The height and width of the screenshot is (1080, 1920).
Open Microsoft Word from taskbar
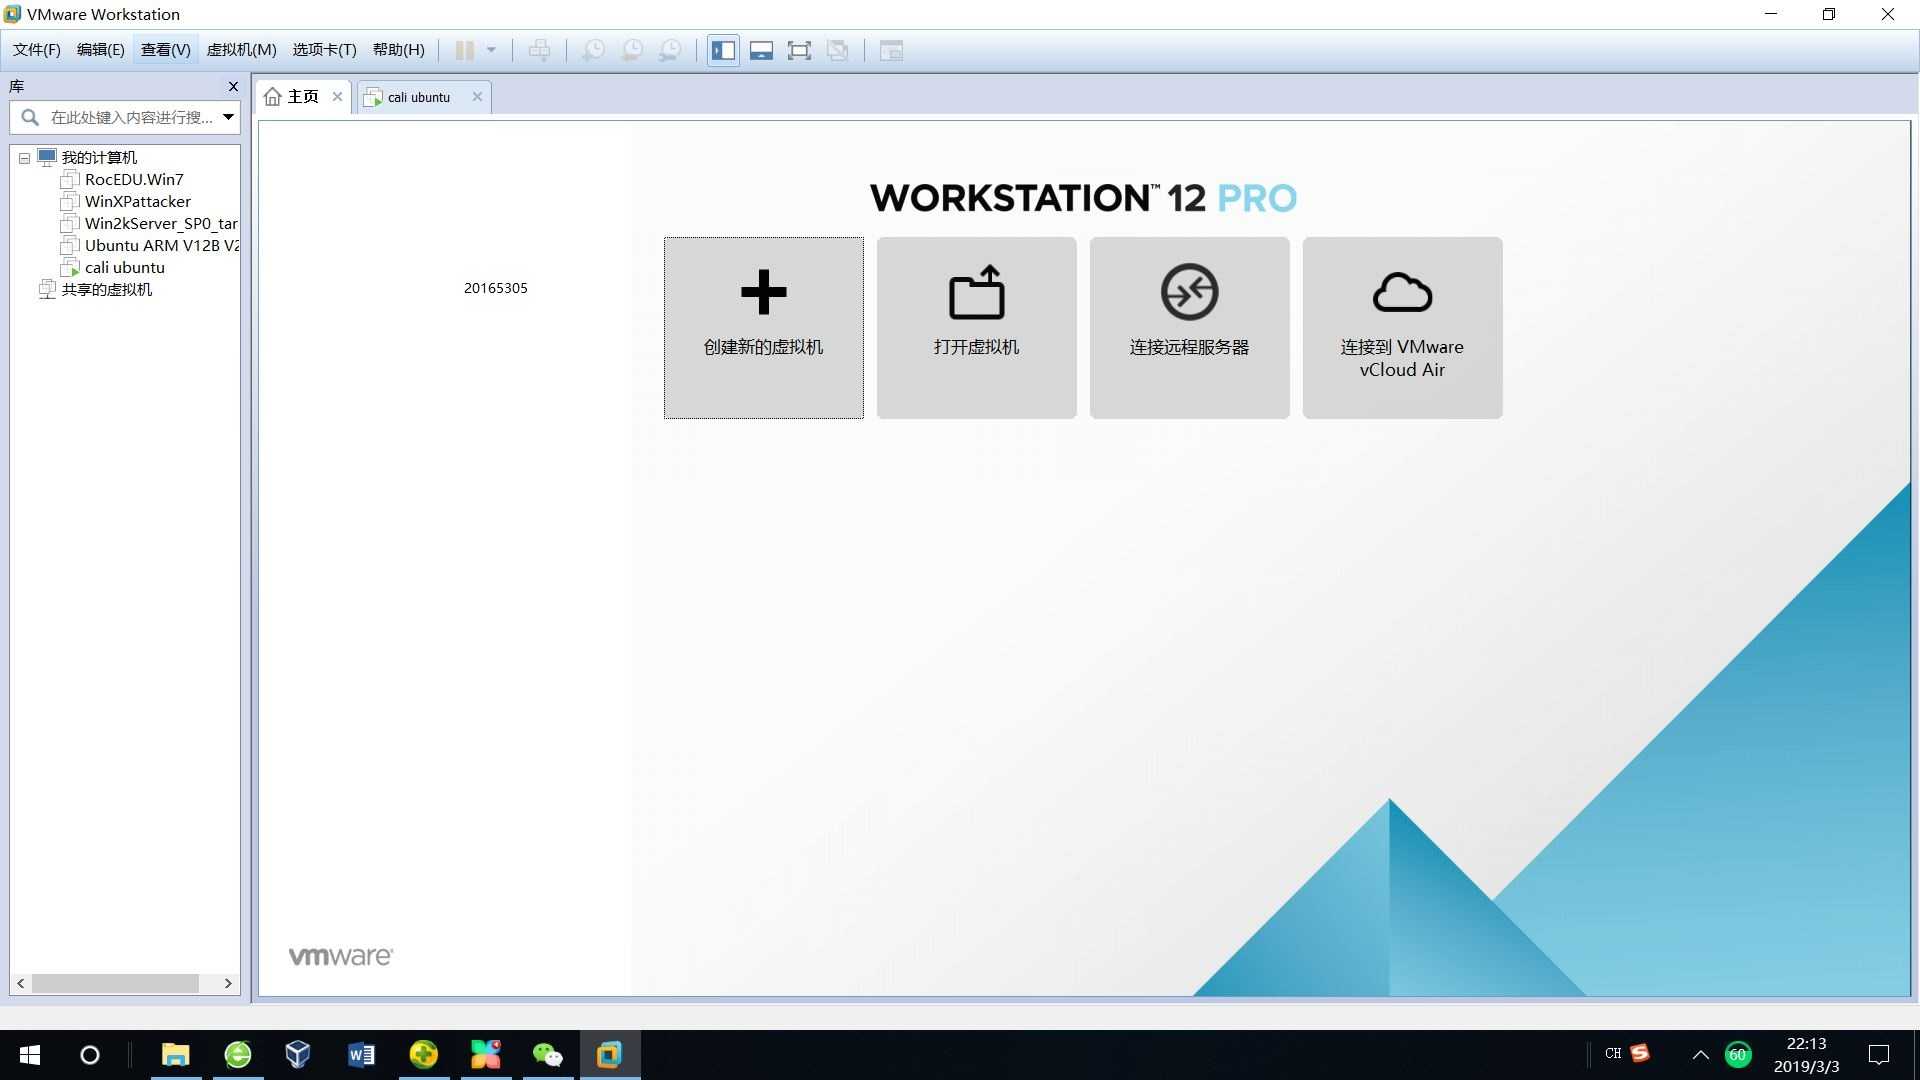click(361, 1055)
